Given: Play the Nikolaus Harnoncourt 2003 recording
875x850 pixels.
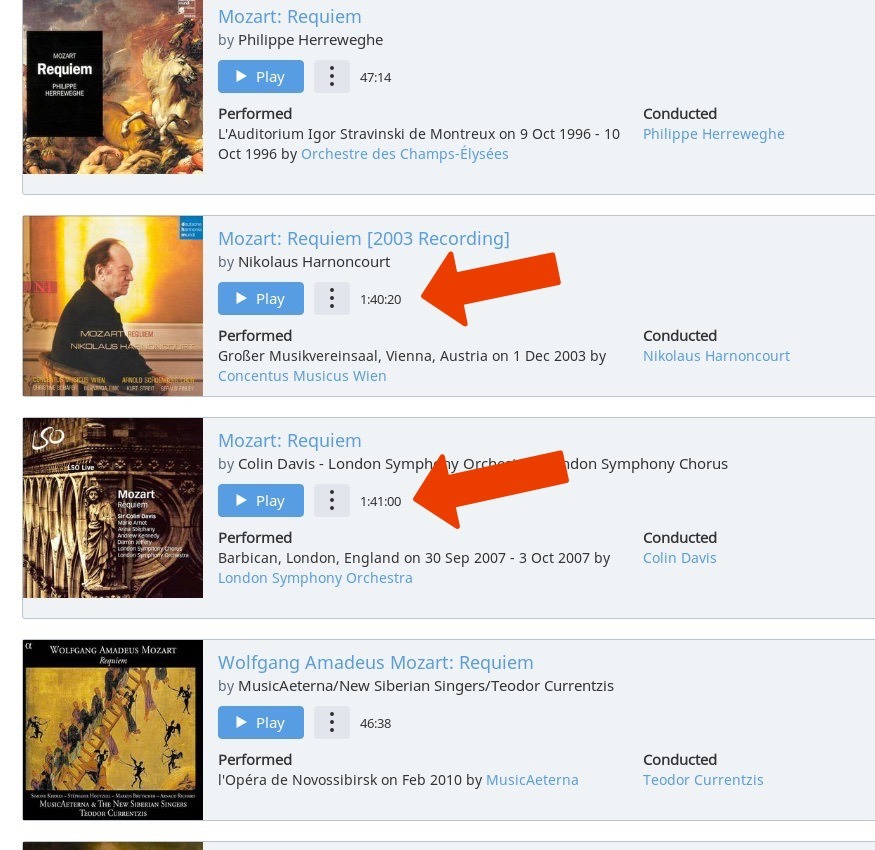Looking at the screenshot, I should point(261,299).
